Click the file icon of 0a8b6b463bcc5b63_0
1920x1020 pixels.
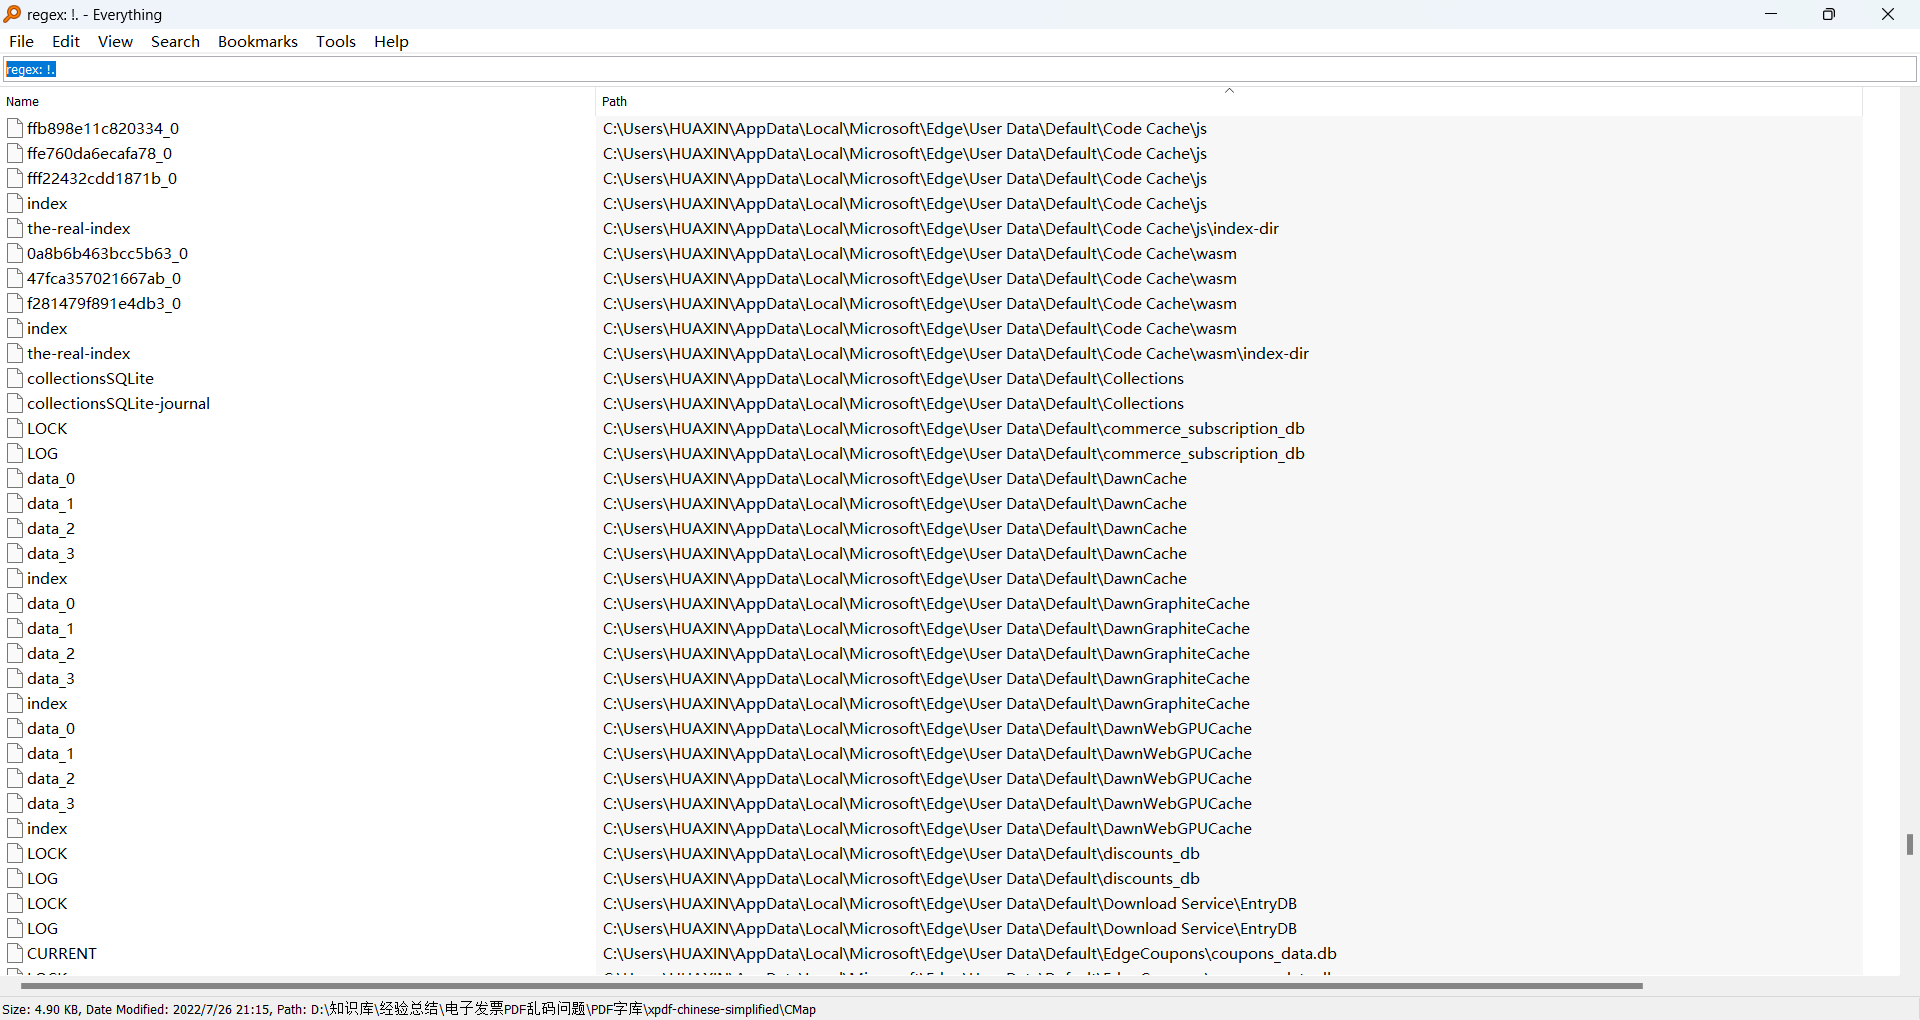15,253
